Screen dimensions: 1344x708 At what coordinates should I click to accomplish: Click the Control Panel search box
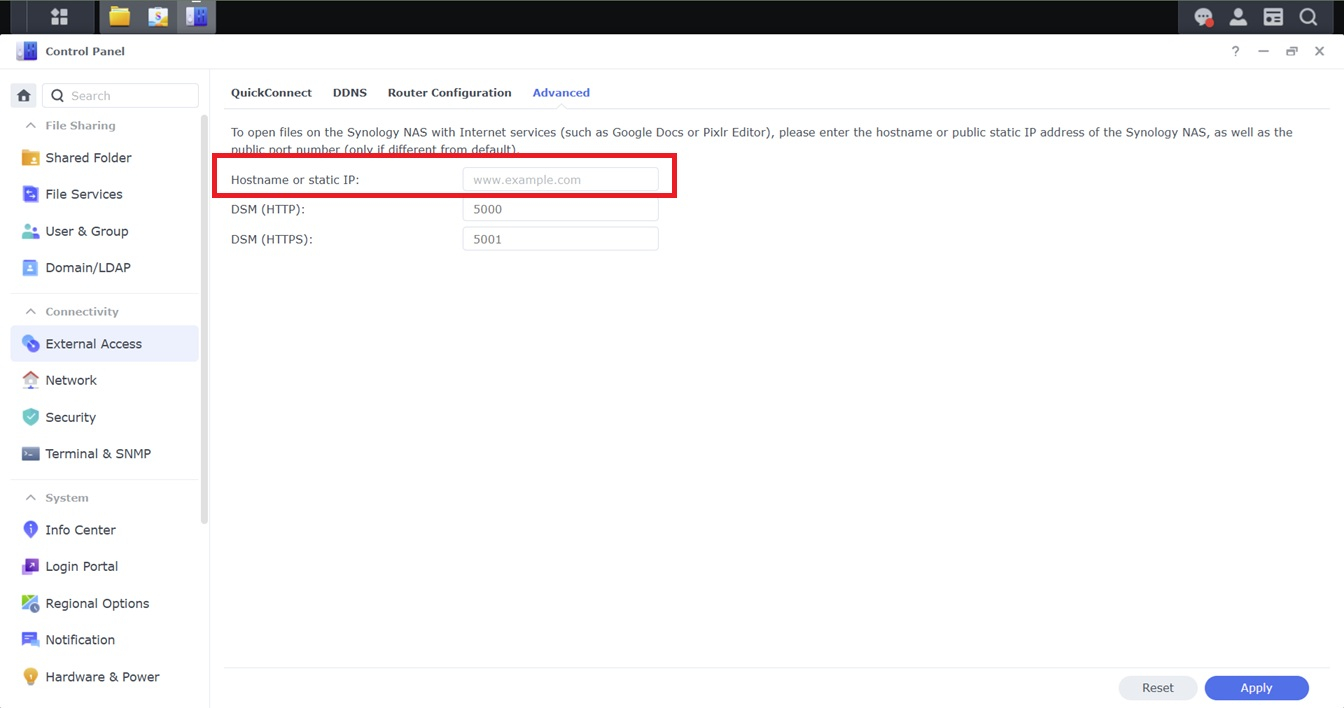click(x=120, y=96)
